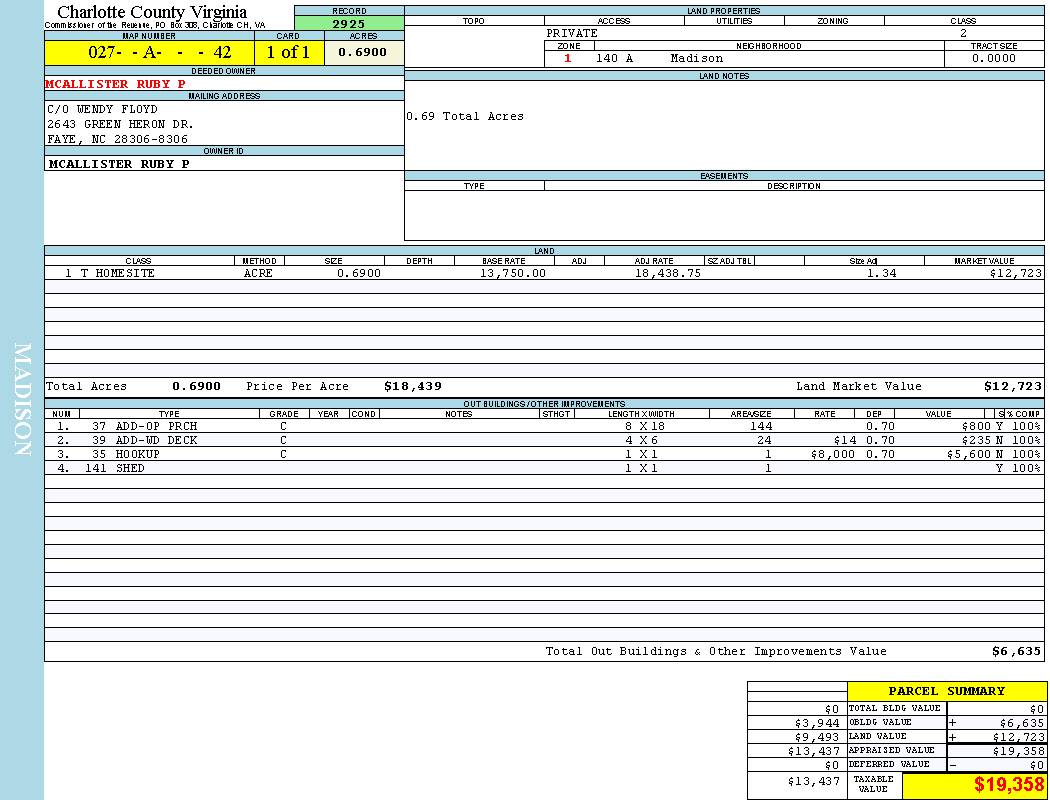The width and height of the screenshot is (1050, 800).
Task: Select deeded owner name in red text
Action: 115,84
